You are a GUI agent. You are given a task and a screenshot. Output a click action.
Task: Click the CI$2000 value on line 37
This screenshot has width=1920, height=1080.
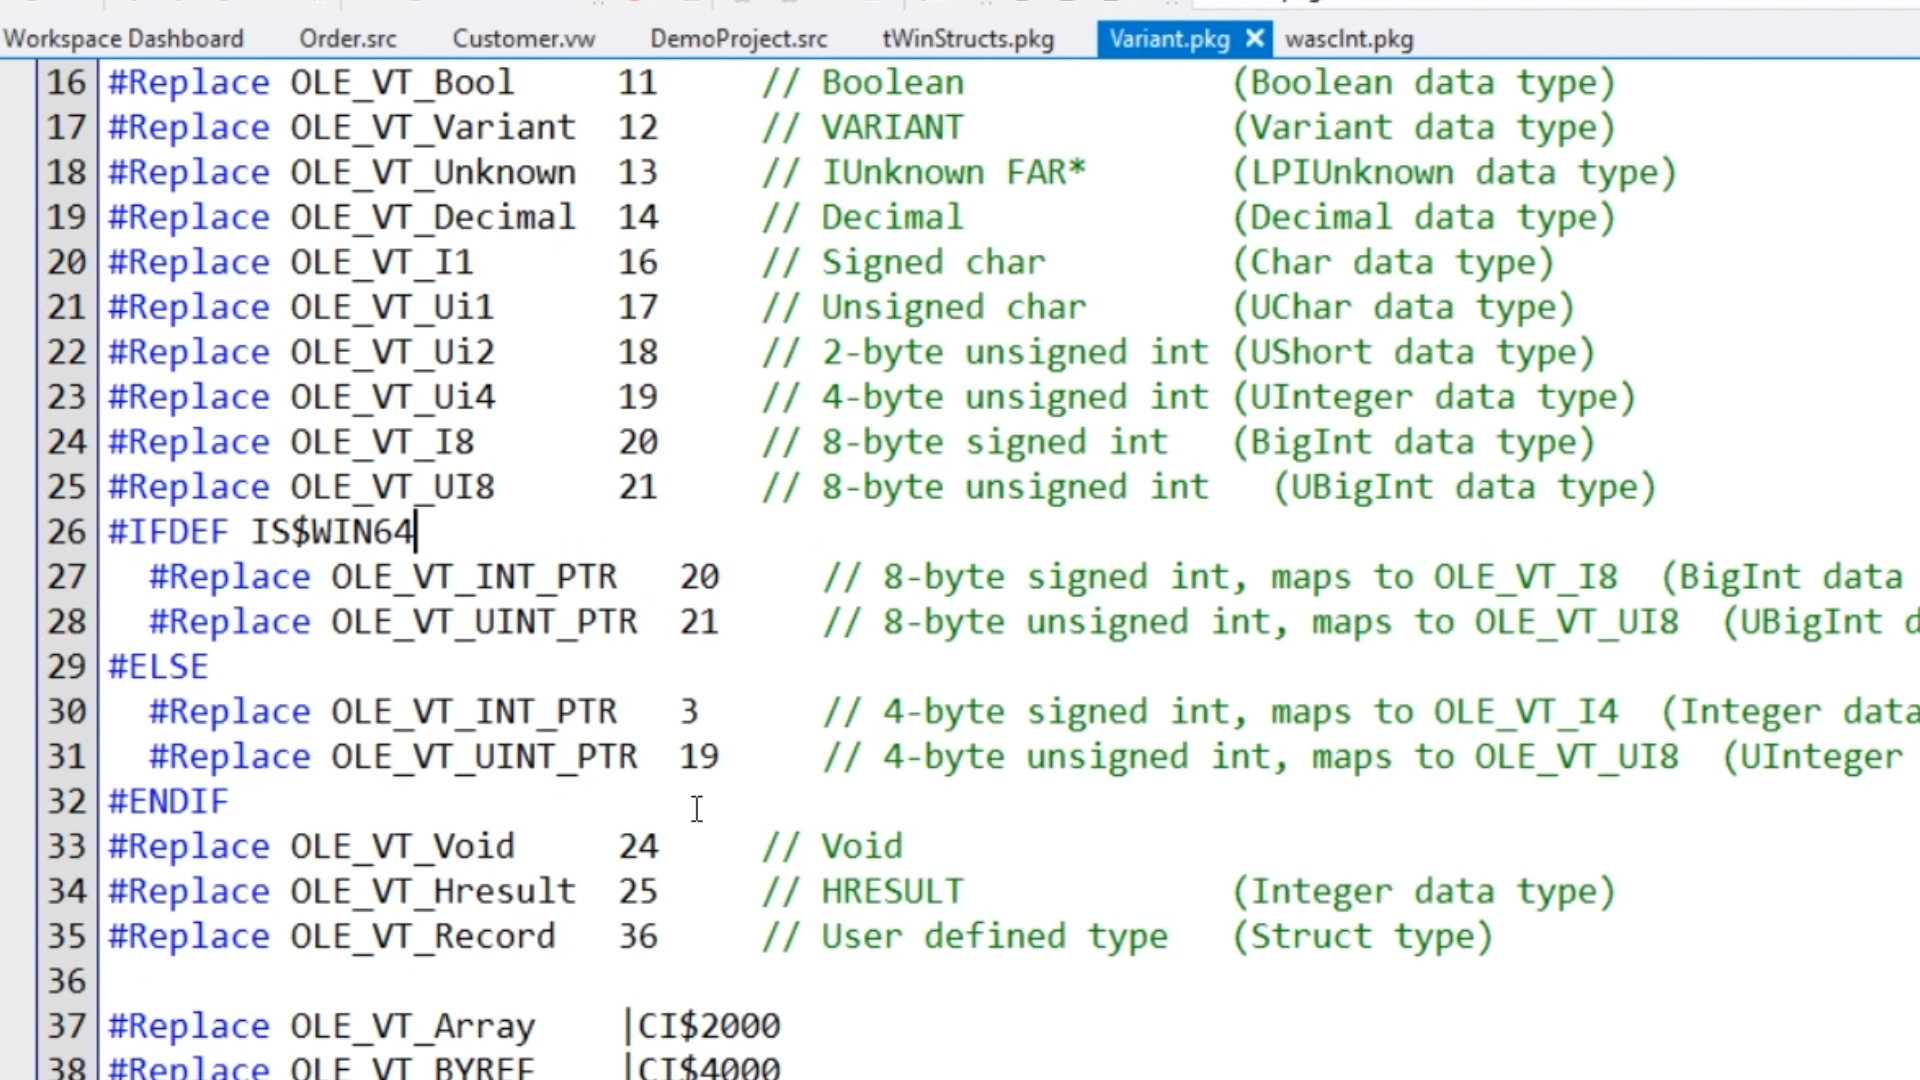point(708,1026)
